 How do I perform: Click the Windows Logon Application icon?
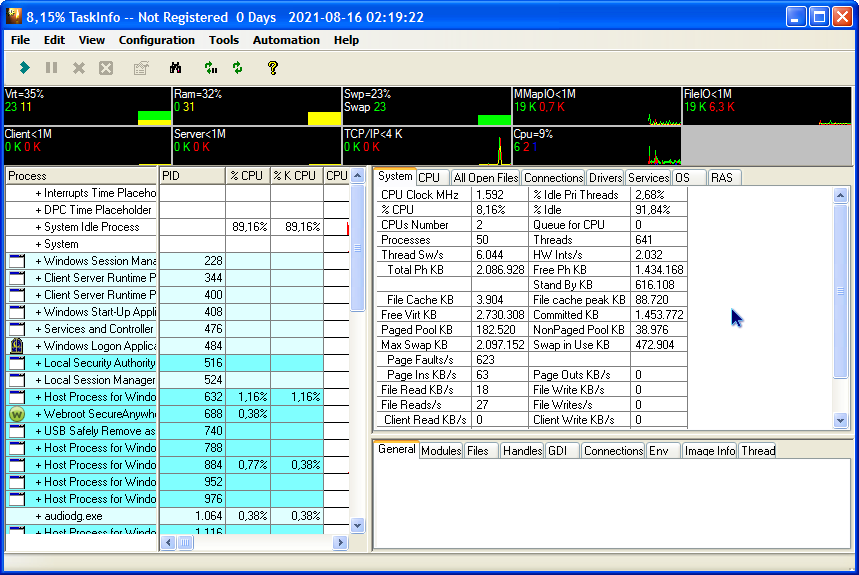click(x=17, y=346)
